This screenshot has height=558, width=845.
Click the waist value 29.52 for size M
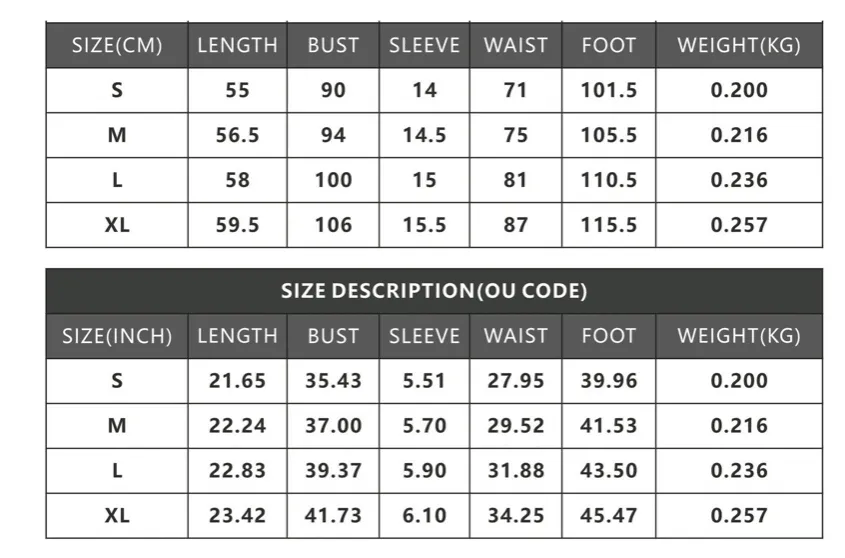click(x=516, y=426)
